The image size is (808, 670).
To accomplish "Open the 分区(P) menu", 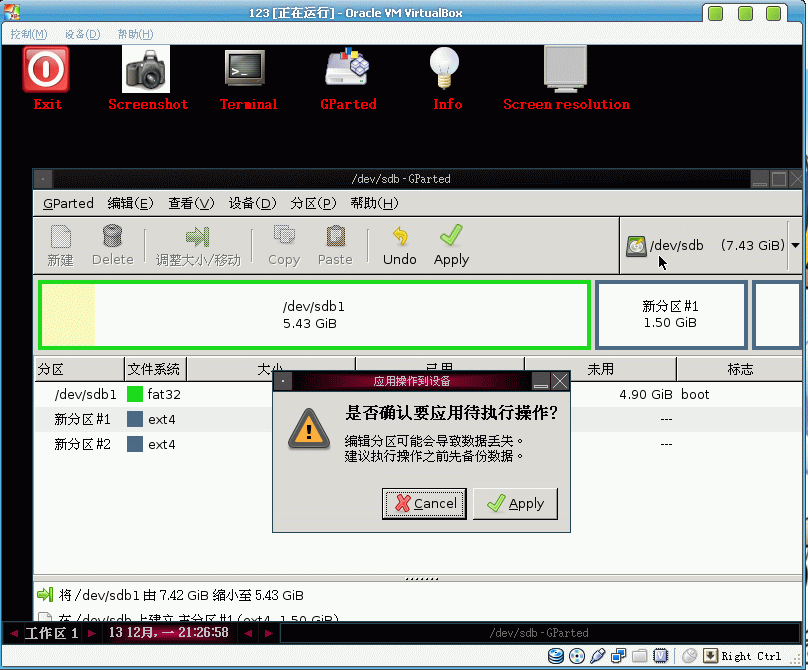I will coord(313,204).
